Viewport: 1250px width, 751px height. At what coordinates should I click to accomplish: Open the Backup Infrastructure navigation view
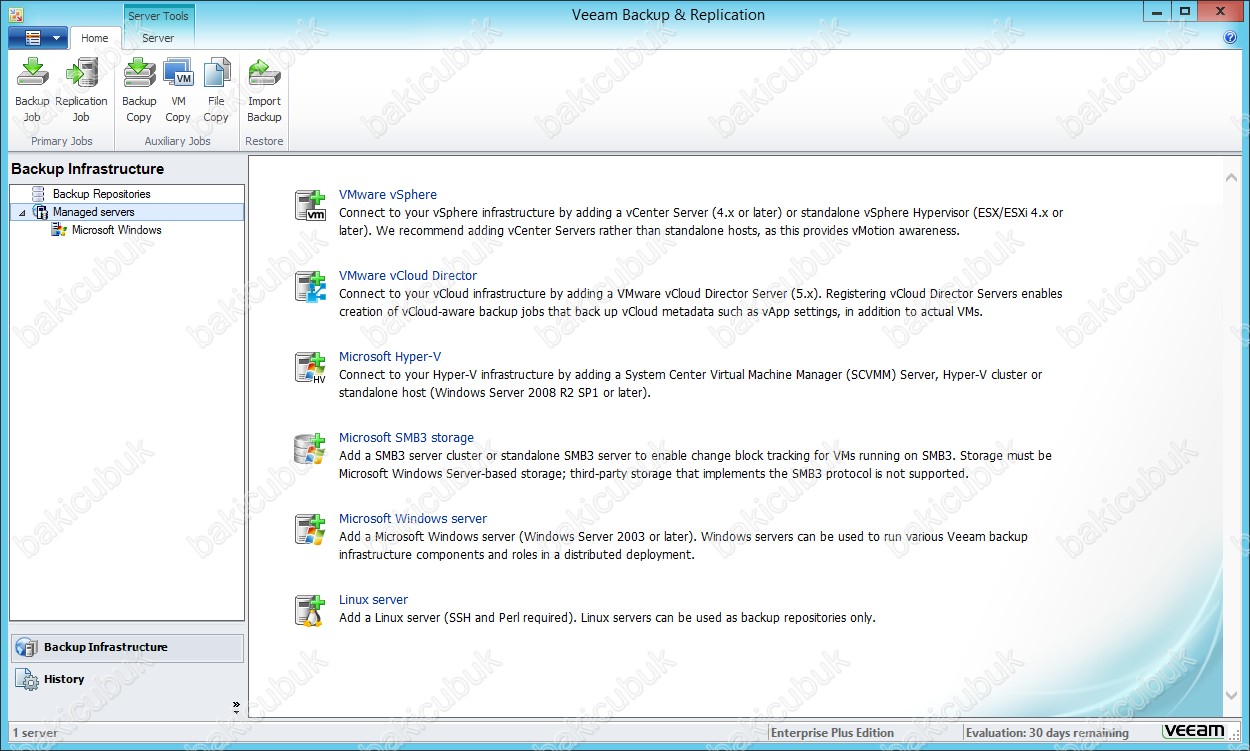[x=127, y=647]
